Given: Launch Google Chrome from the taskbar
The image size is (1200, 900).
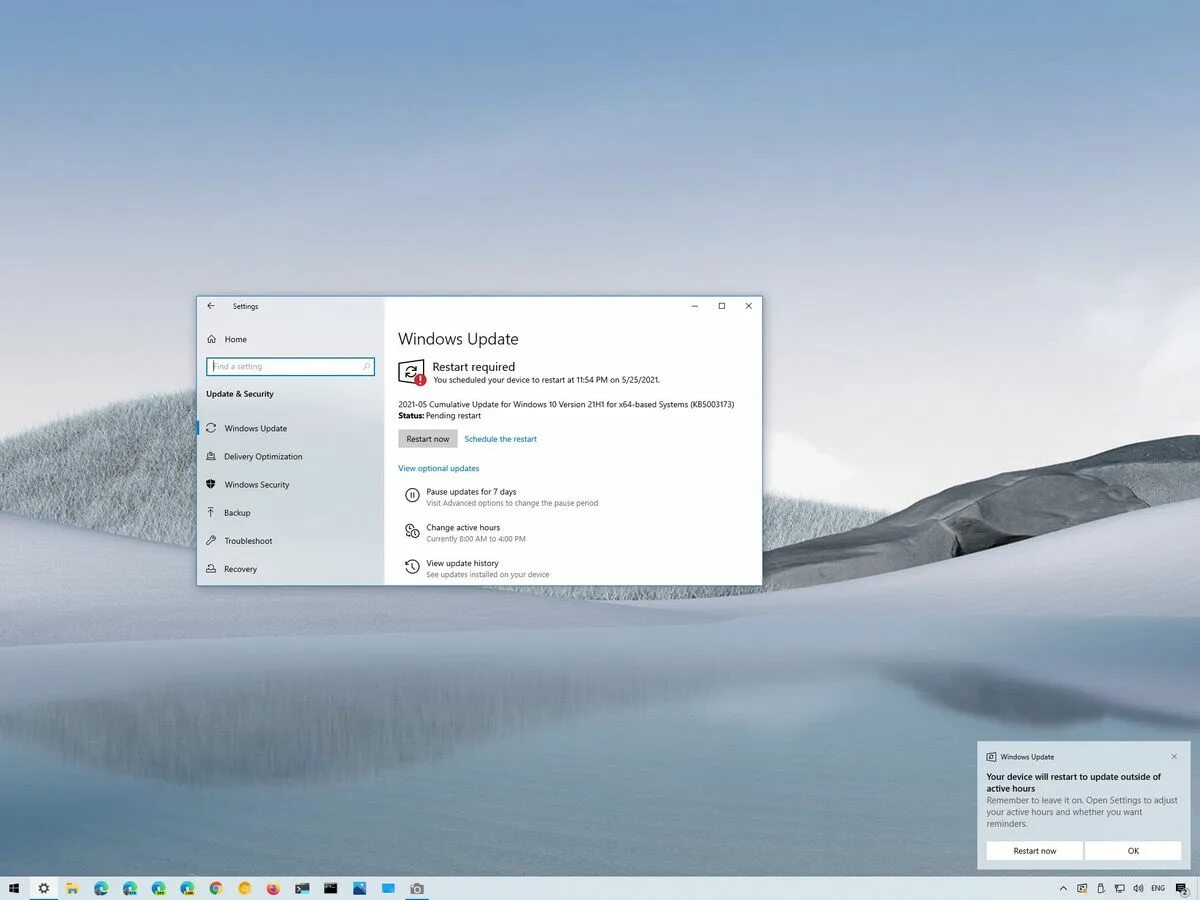Looking at the screenshot, I should pyautogui.click(x=217, y=888).
